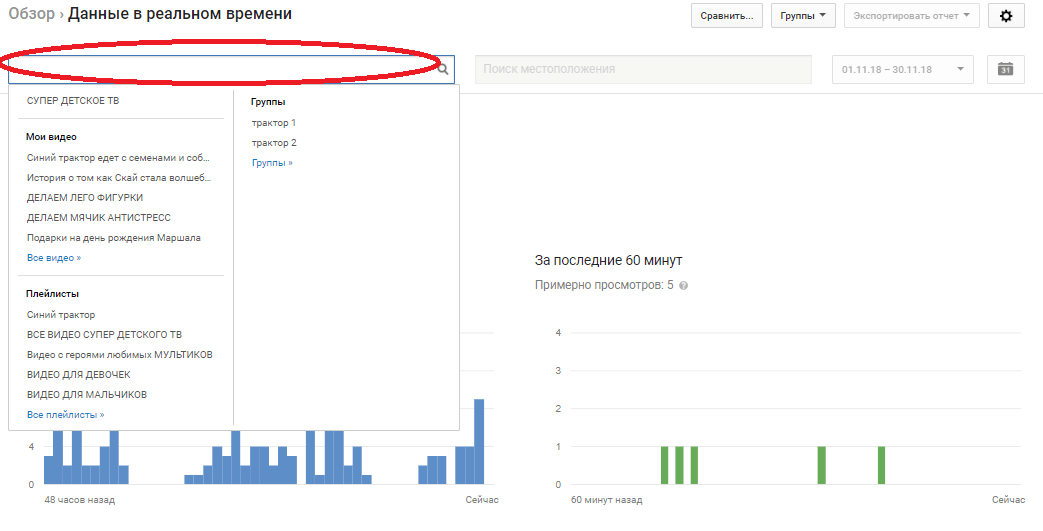This screenshot has width=1043, height=531.
Task: Go to the Обзор breadcrumb link
Action: [31, 14]
